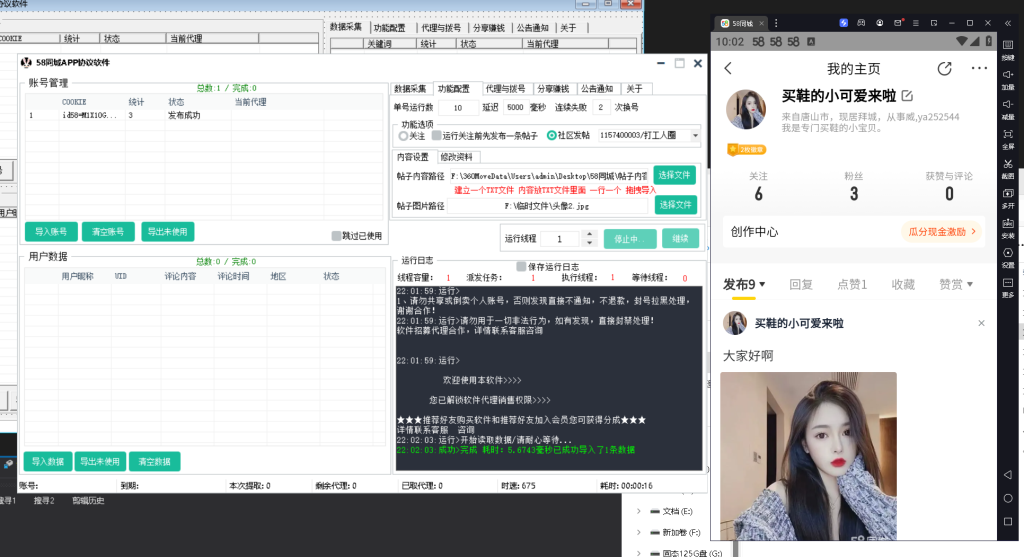Tap the back arrow on 我的主页
Image resolution: width=1024 pixels, height=557 pixels.
[728, 69]
